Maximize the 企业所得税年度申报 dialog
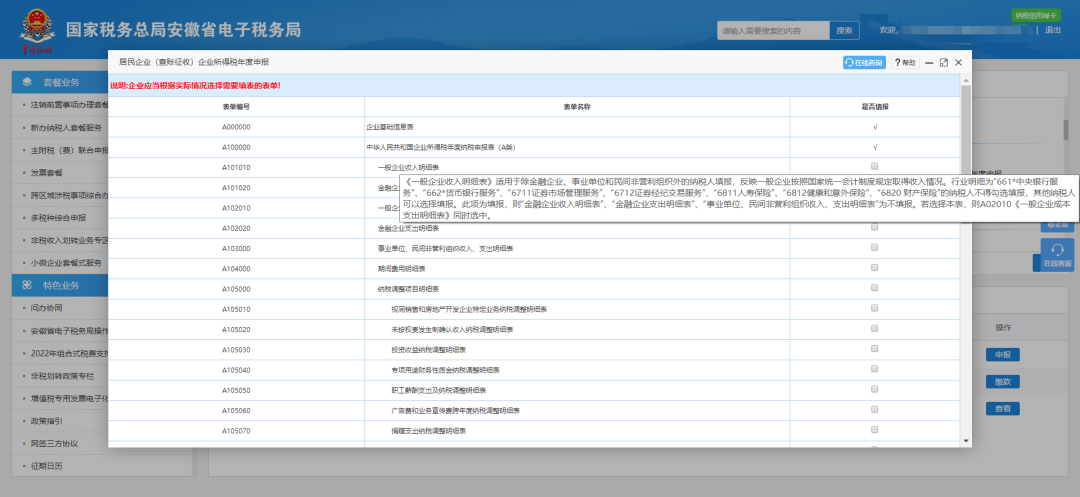This screenshot has width=1080, height=497. point(944,63)
